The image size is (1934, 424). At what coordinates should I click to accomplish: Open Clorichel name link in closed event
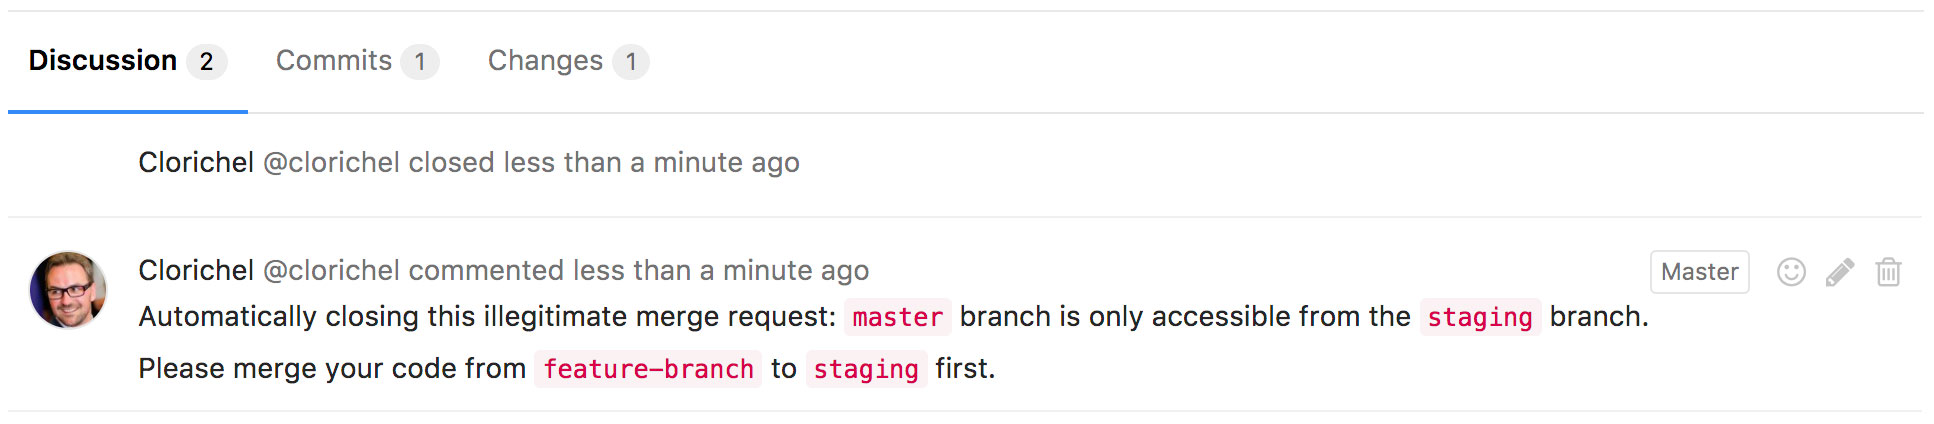point(196,162)
